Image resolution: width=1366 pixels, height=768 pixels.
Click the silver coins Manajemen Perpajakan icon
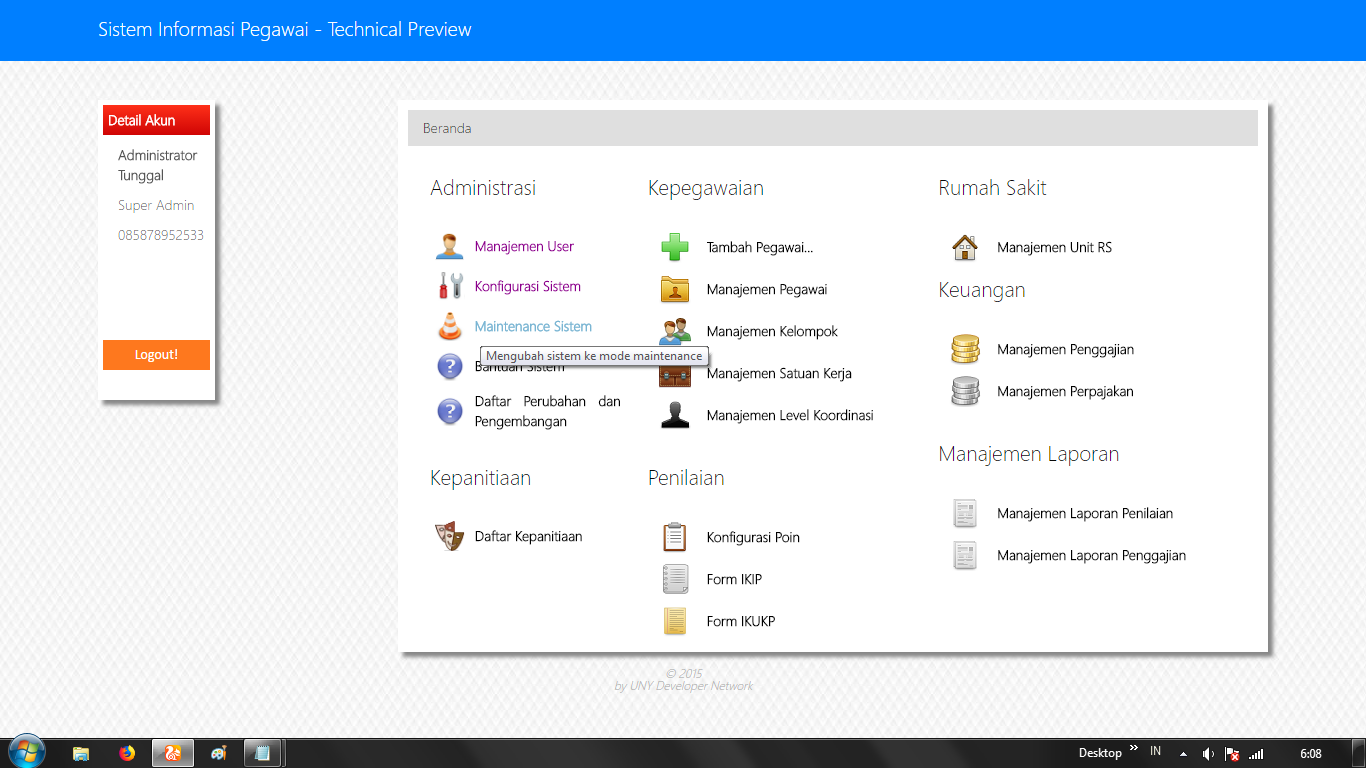pyautogui.click(x=965, y=391)
